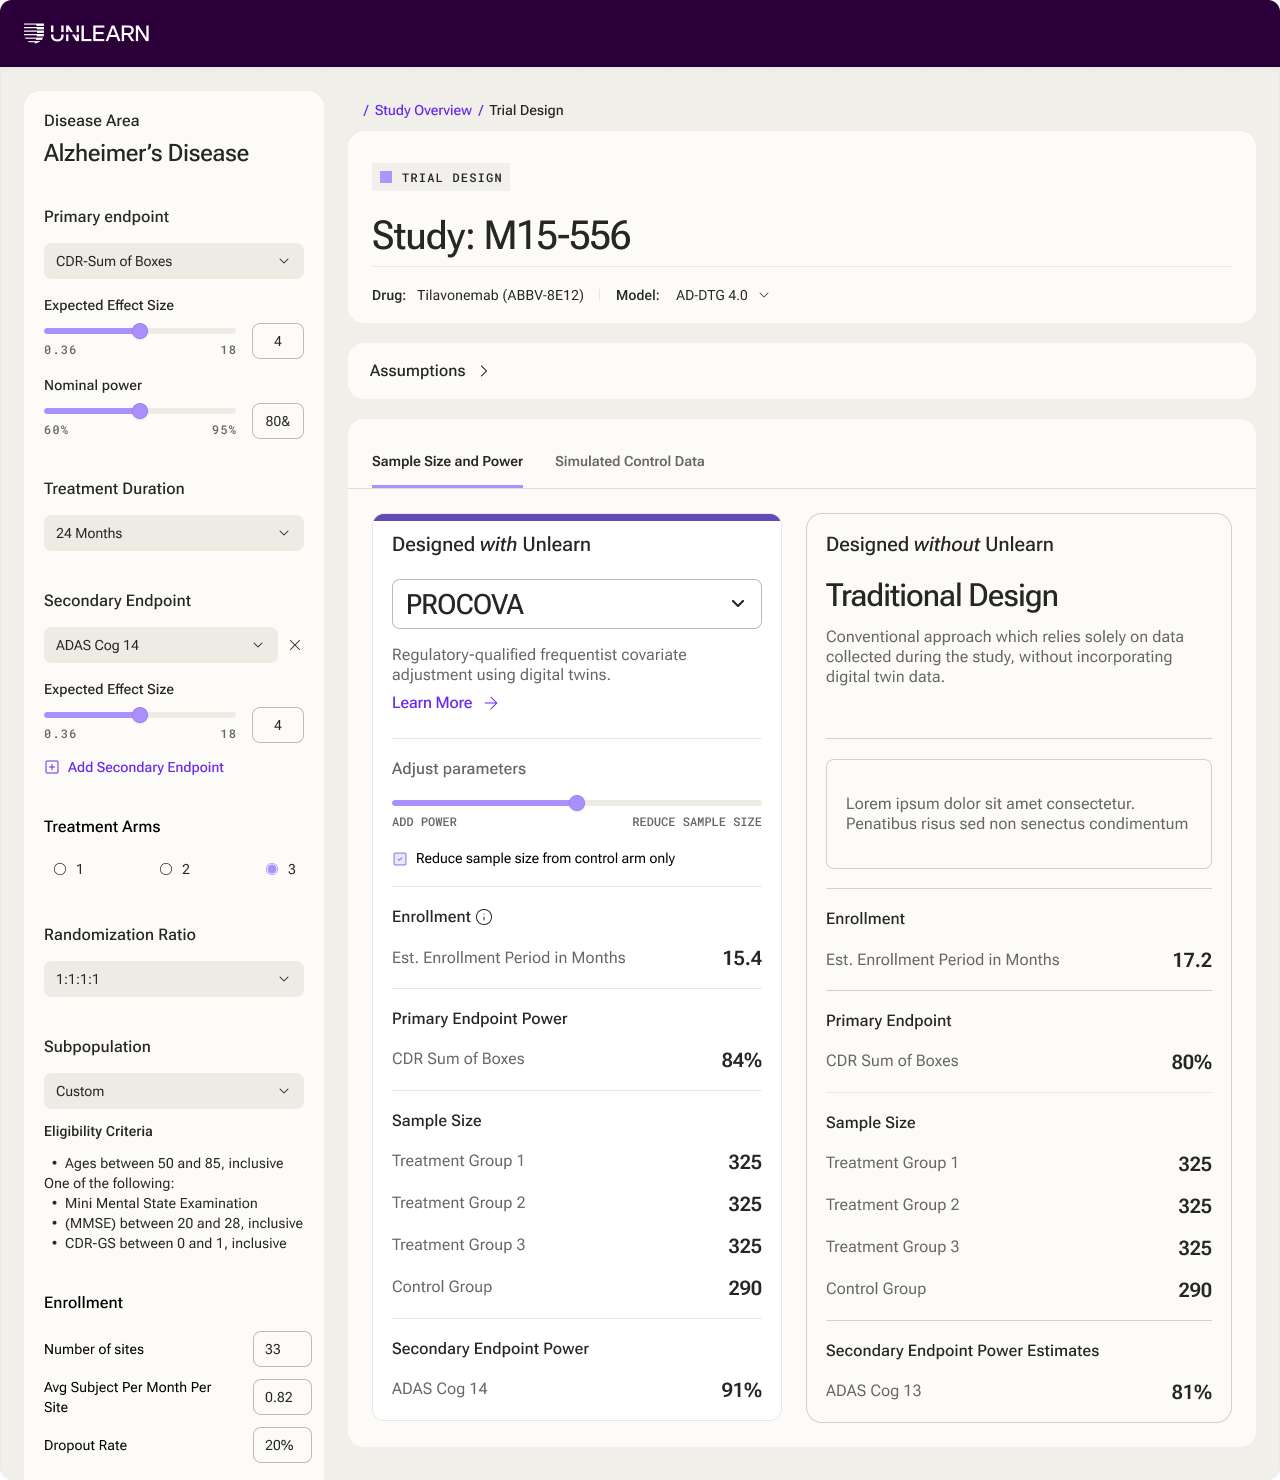The image size is (1280, 1480).
Task: Open the AD-DTG 4.0 model dropdown
Action: tap(722, 295)
